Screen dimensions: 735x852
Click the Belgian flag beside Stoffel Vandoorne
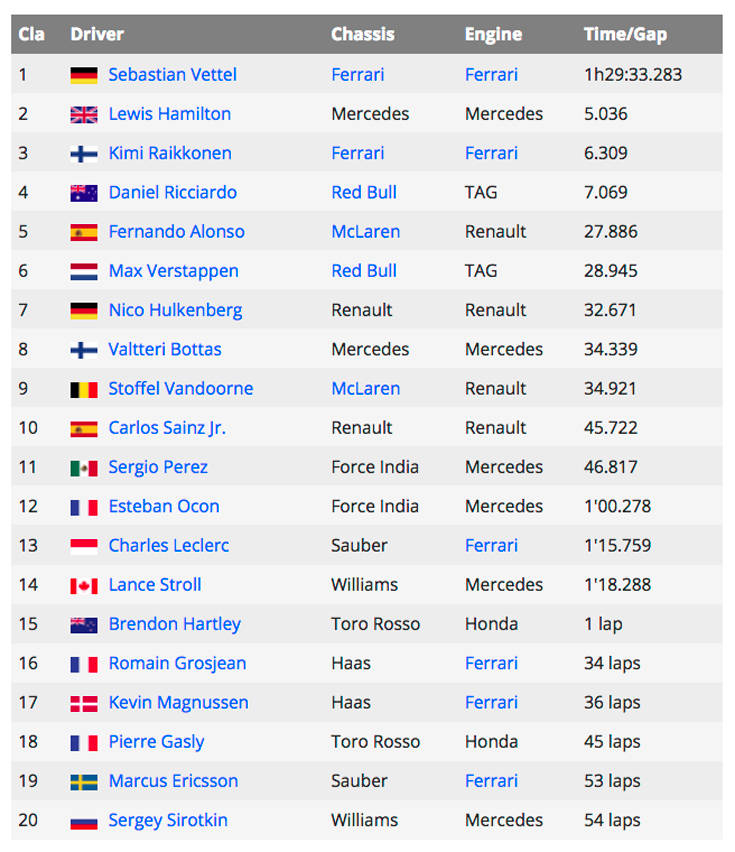[x=84, y=389]
